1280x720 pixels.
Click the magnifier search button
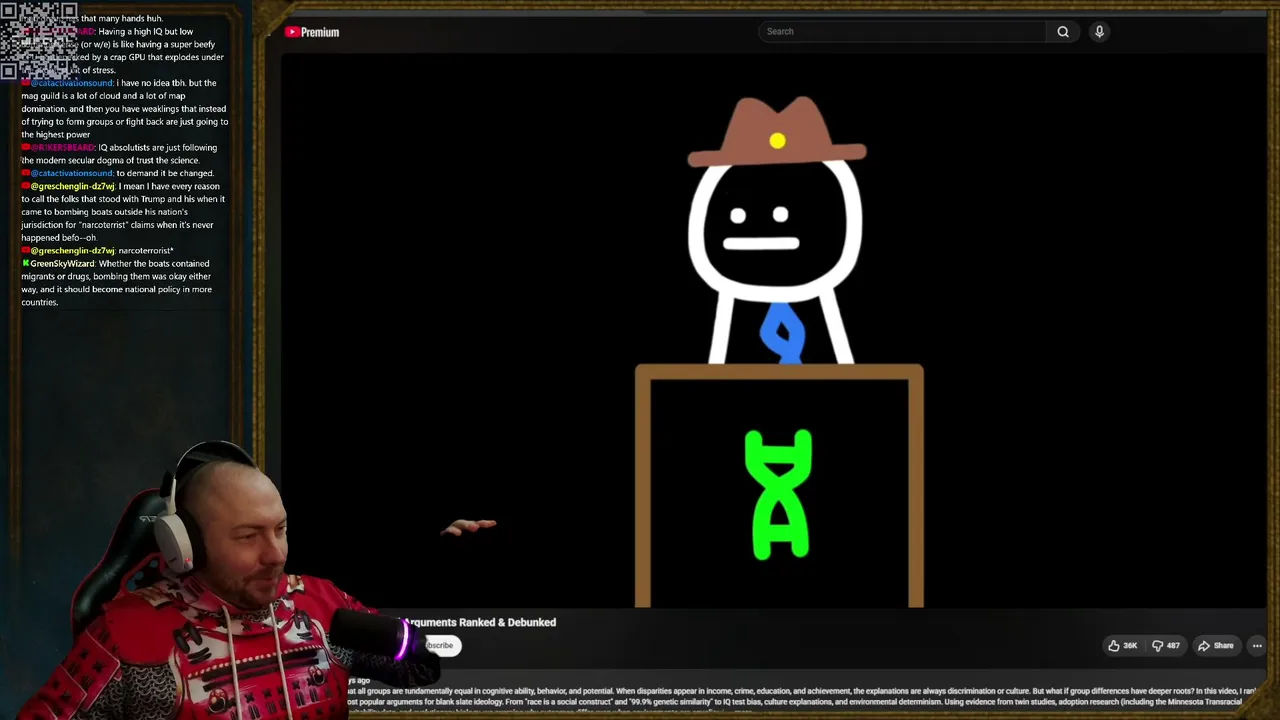[x=1063, y=31]
